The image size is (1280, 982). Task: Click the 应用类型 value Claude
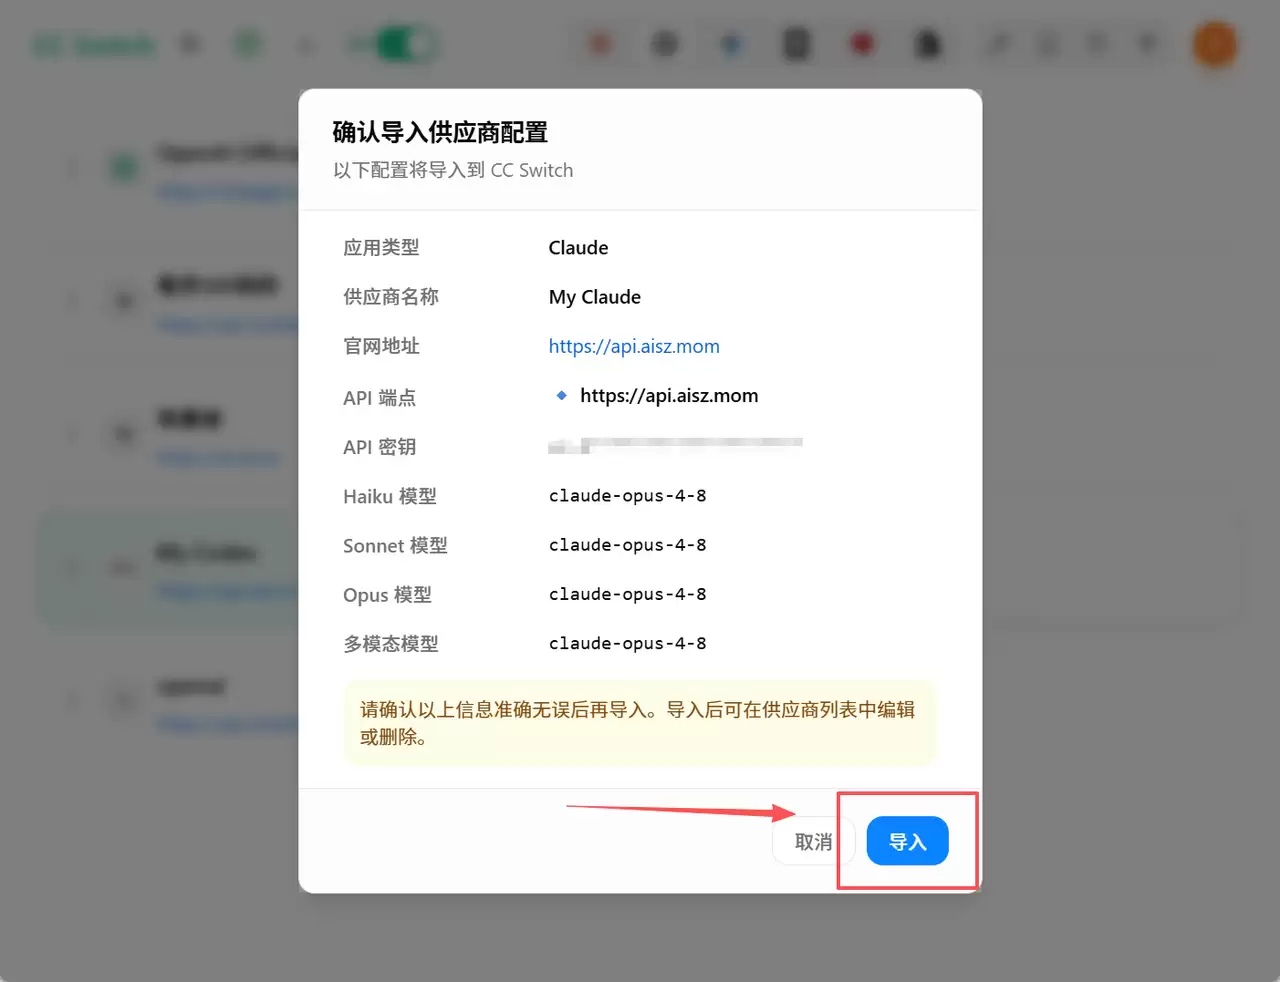pos(578,248)
